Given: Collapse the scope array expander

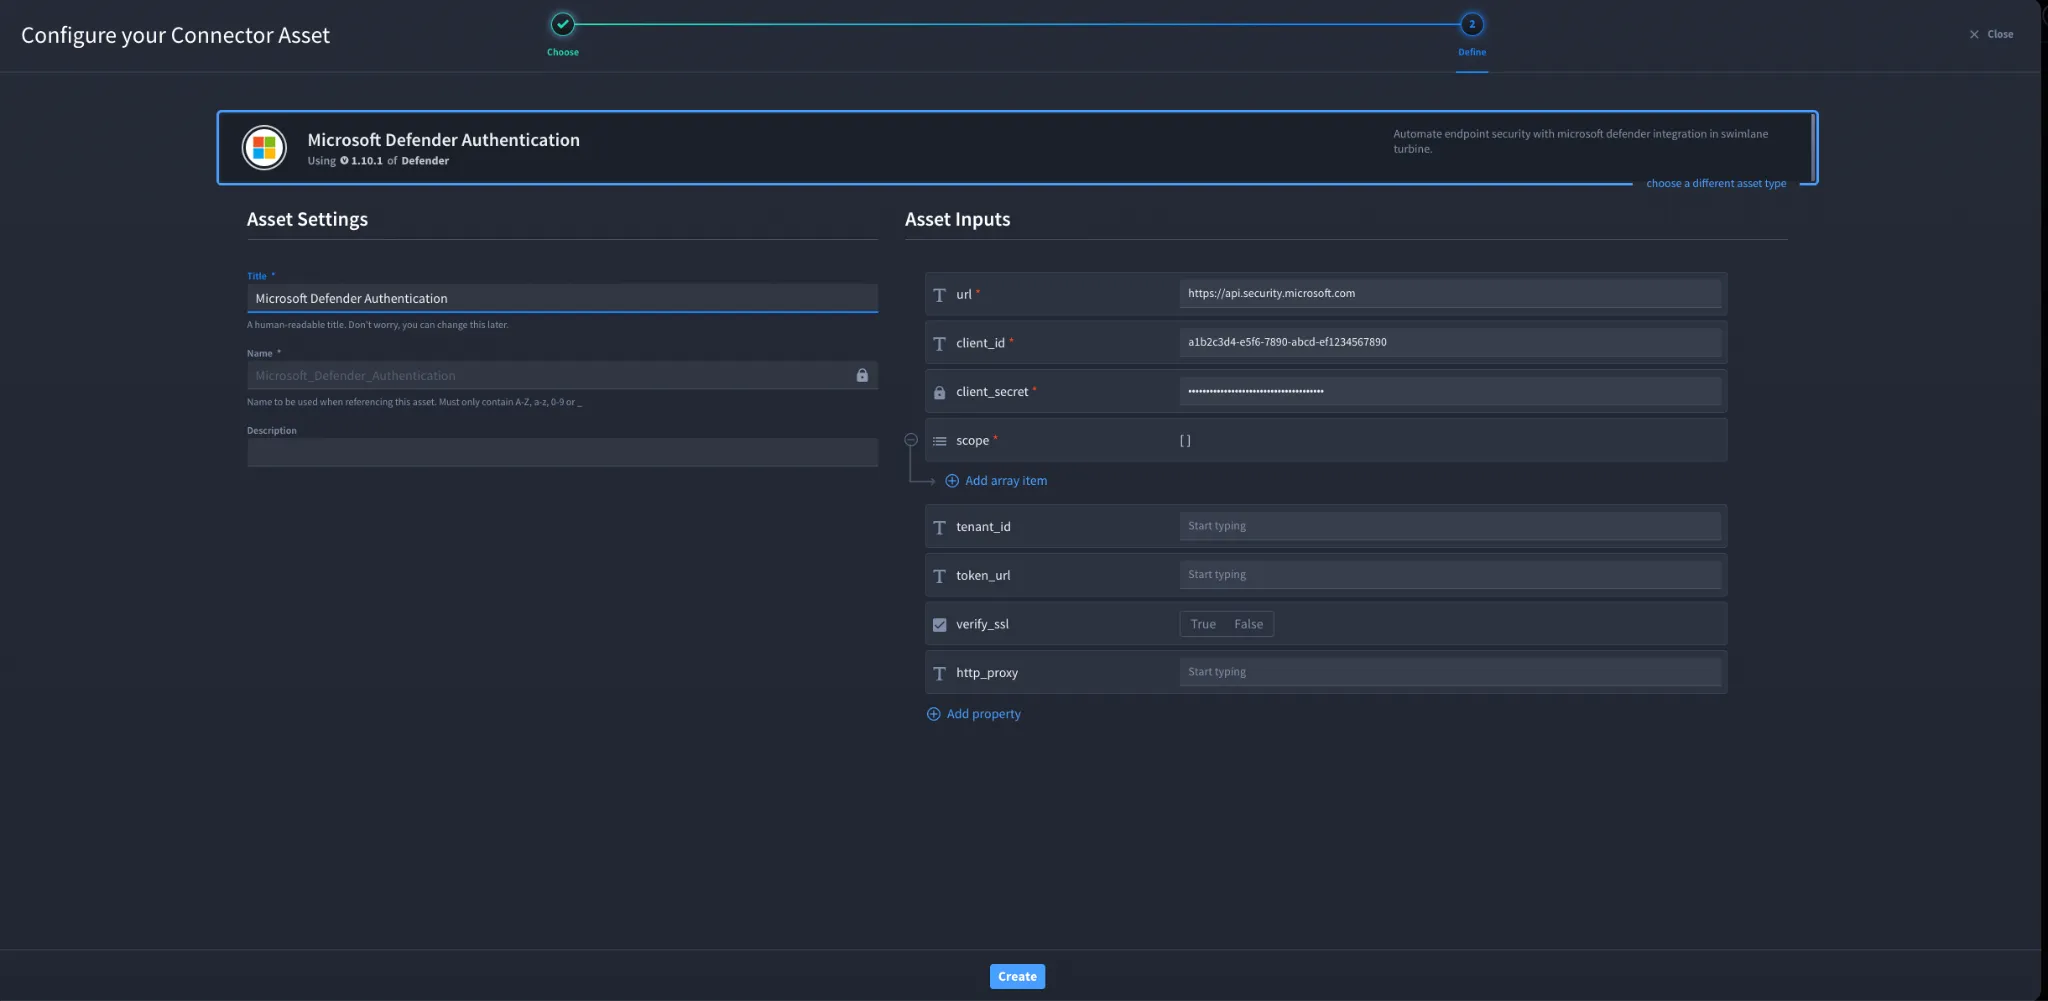Looking at the screenshot, I should click(x=911, y=440).
